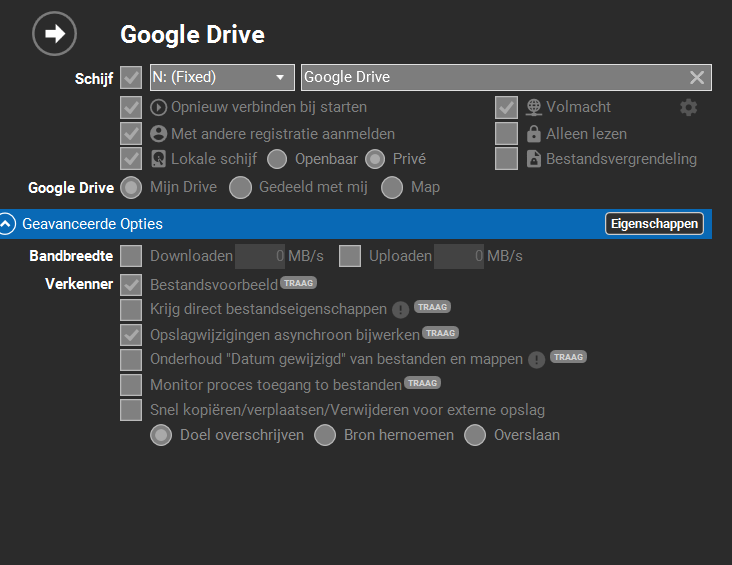Click the Volmacht globe icon
732x565 pixels.
[x=534, y=107]
